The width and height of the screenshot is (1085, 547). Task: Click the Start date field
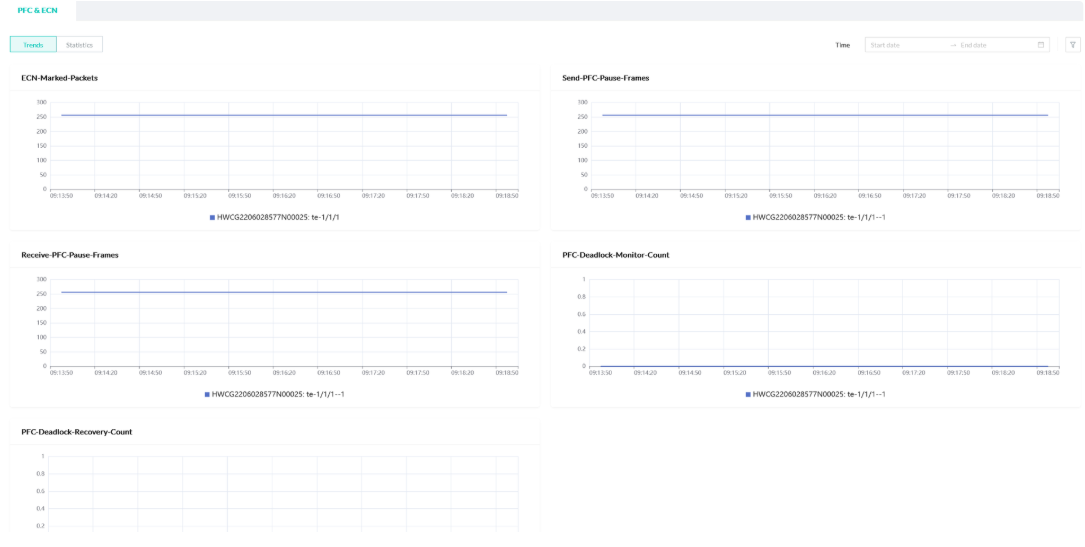click(x=900, y=45)
